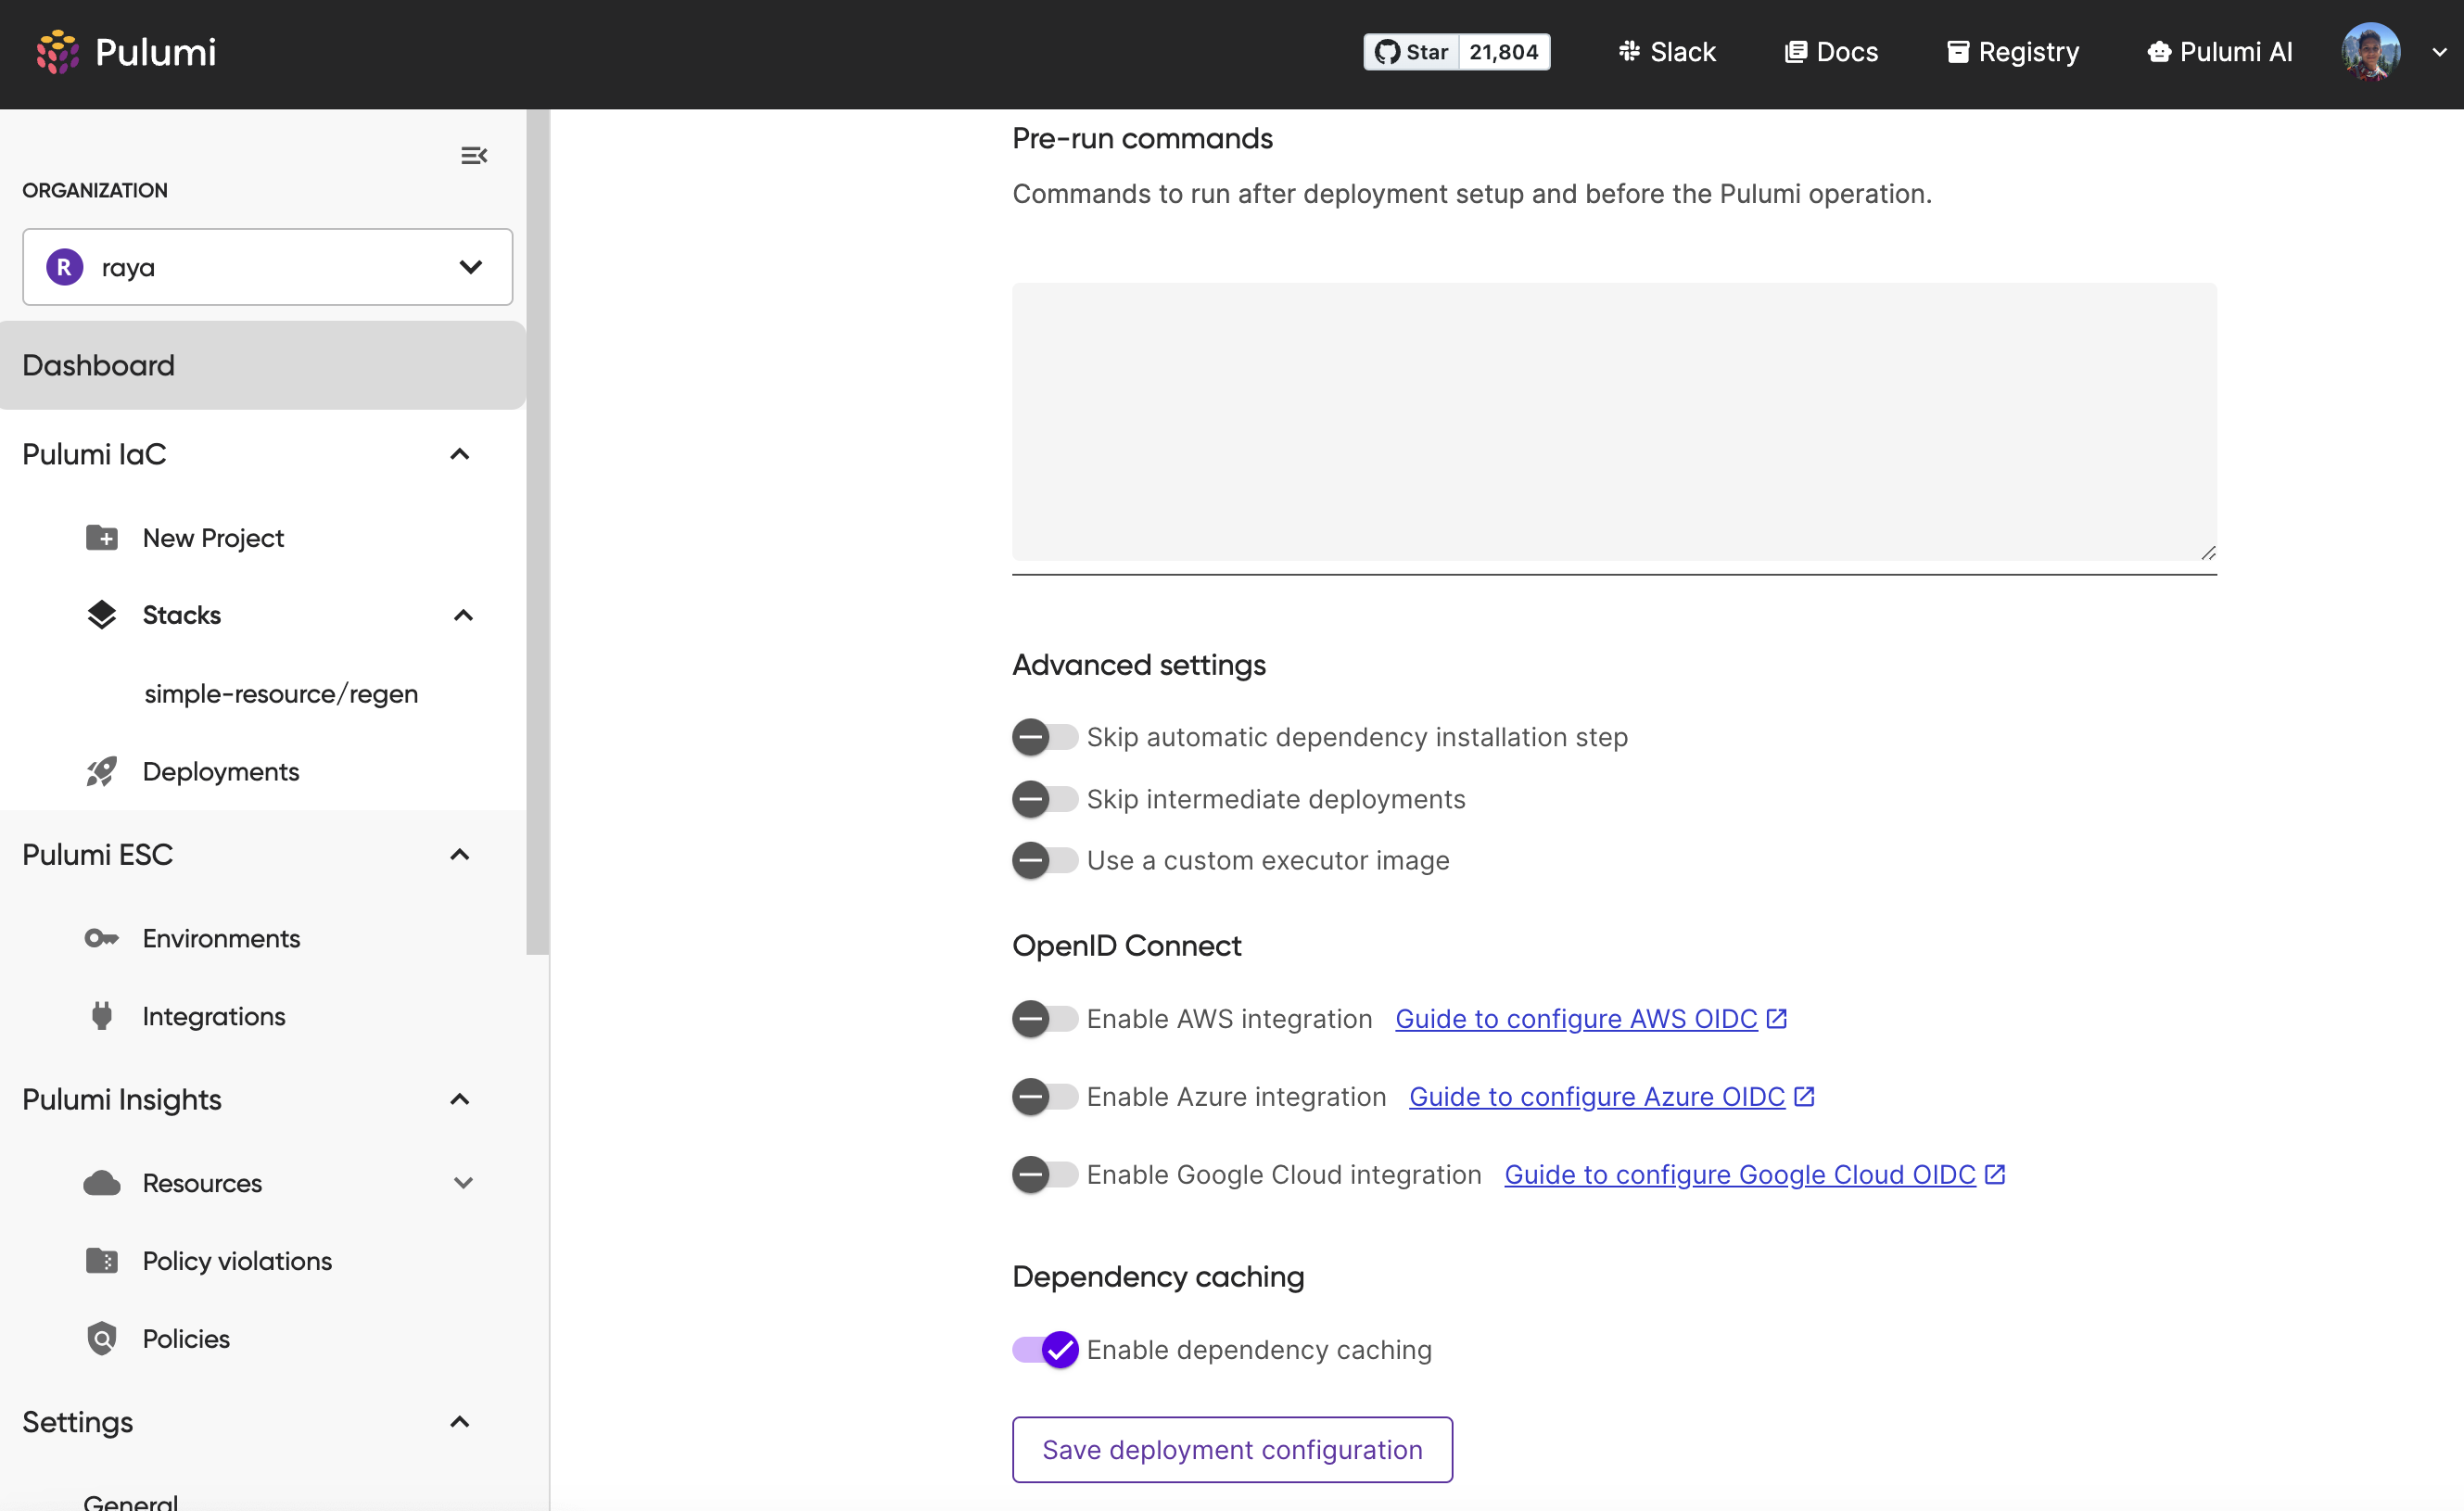Viewport: 2464px width, 1511px height.
Task: Enable Google Cloud integration toggle
Action: pos(1044,1174)
